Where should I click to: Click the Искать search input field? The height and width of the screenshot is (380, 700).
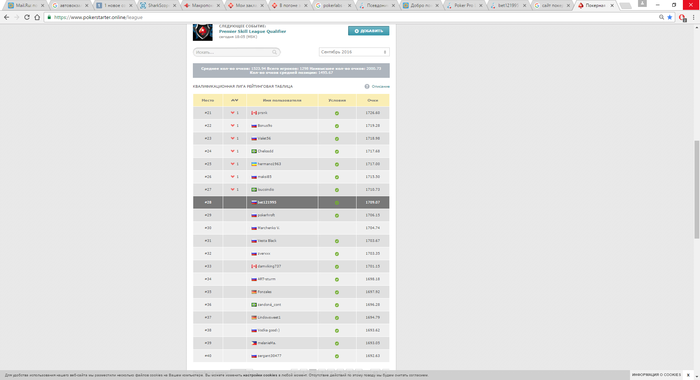tap(237, 52)
